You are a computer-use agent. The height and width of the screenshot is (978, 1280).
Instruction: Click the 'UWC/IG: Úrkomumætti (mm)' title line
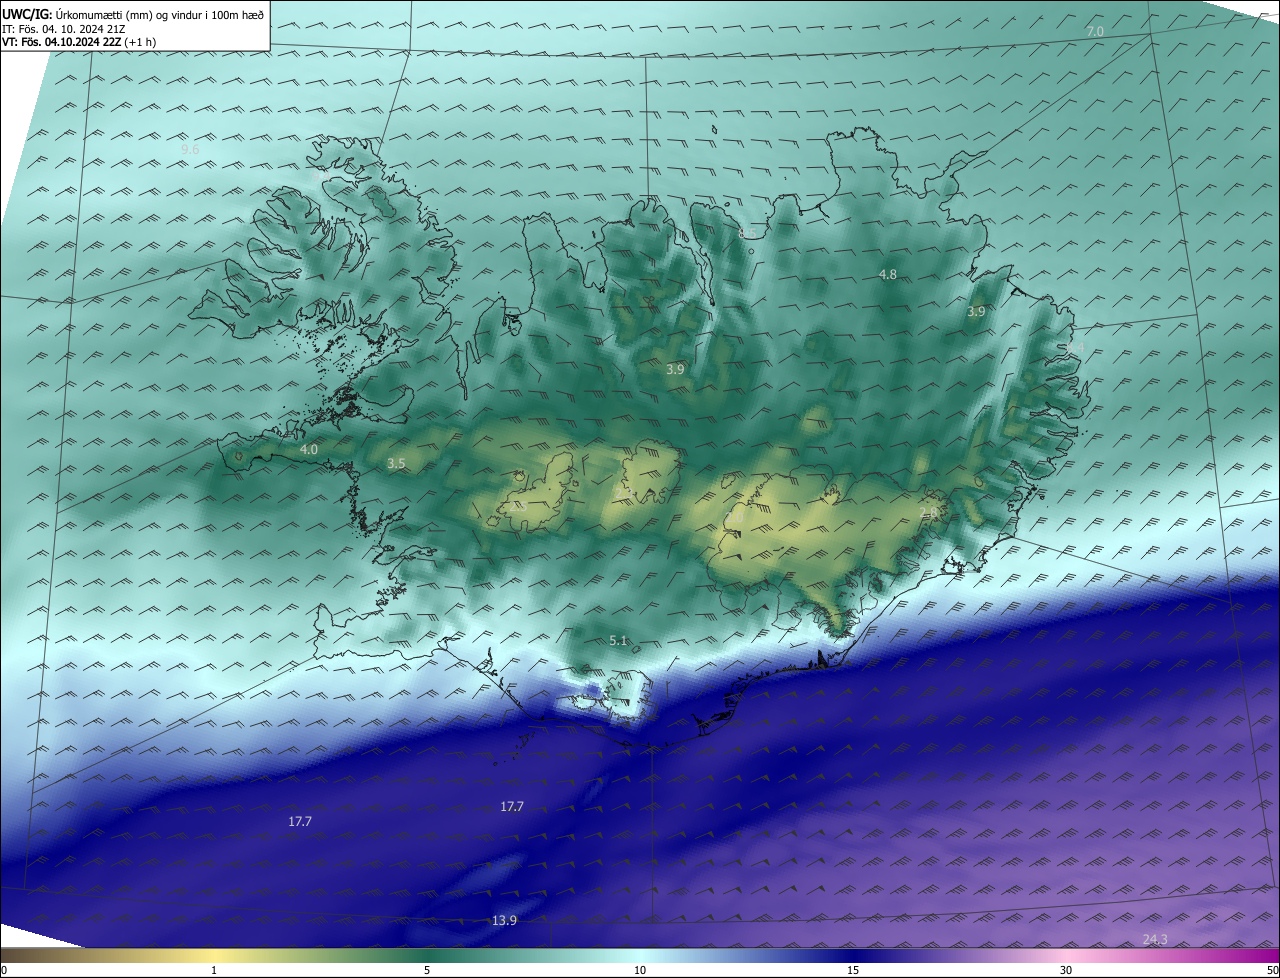pos(133,15)
